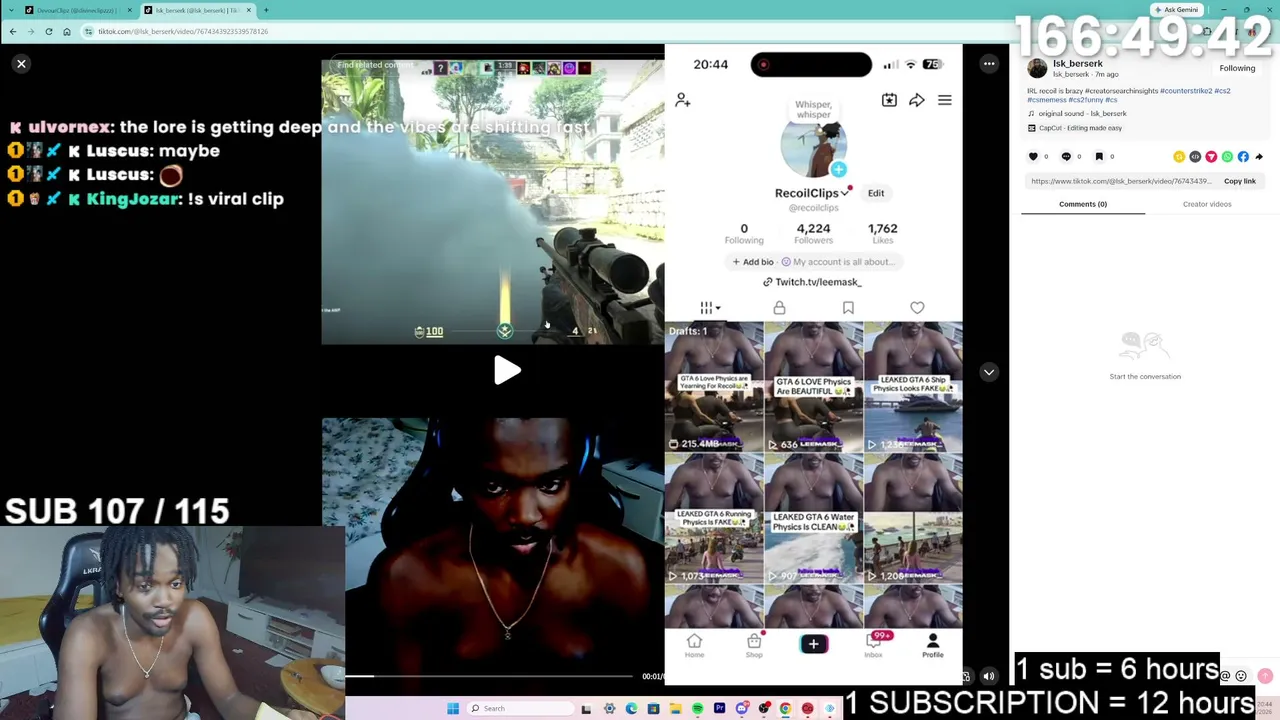
Task: Like the video with the heart icon
Action: [1034, 157]
